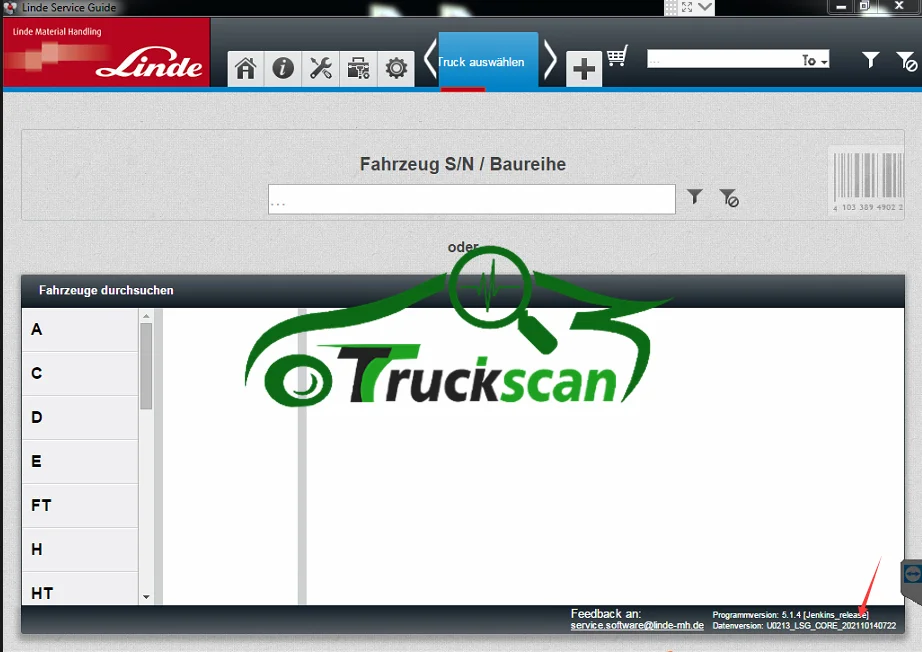Select series FT in vehicle list

[x=80, y=506]
